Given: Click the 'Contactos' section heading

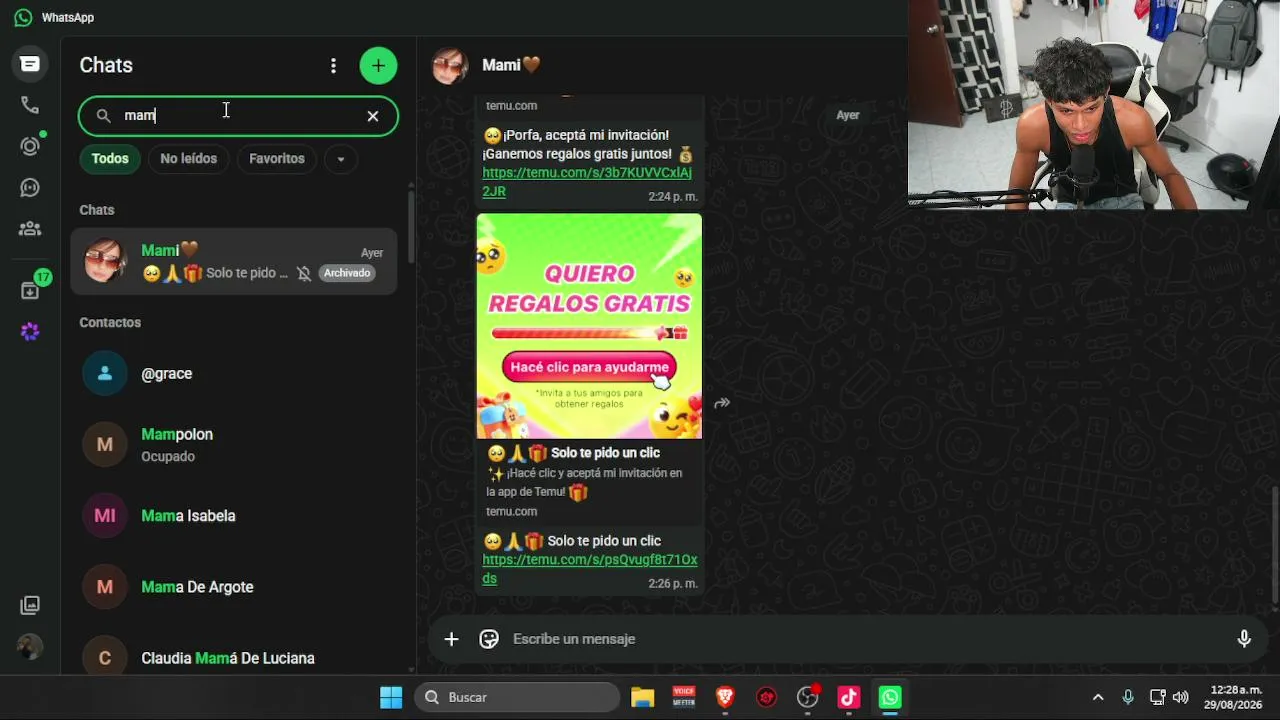Looking at the screenshot, I should [110, 322].
